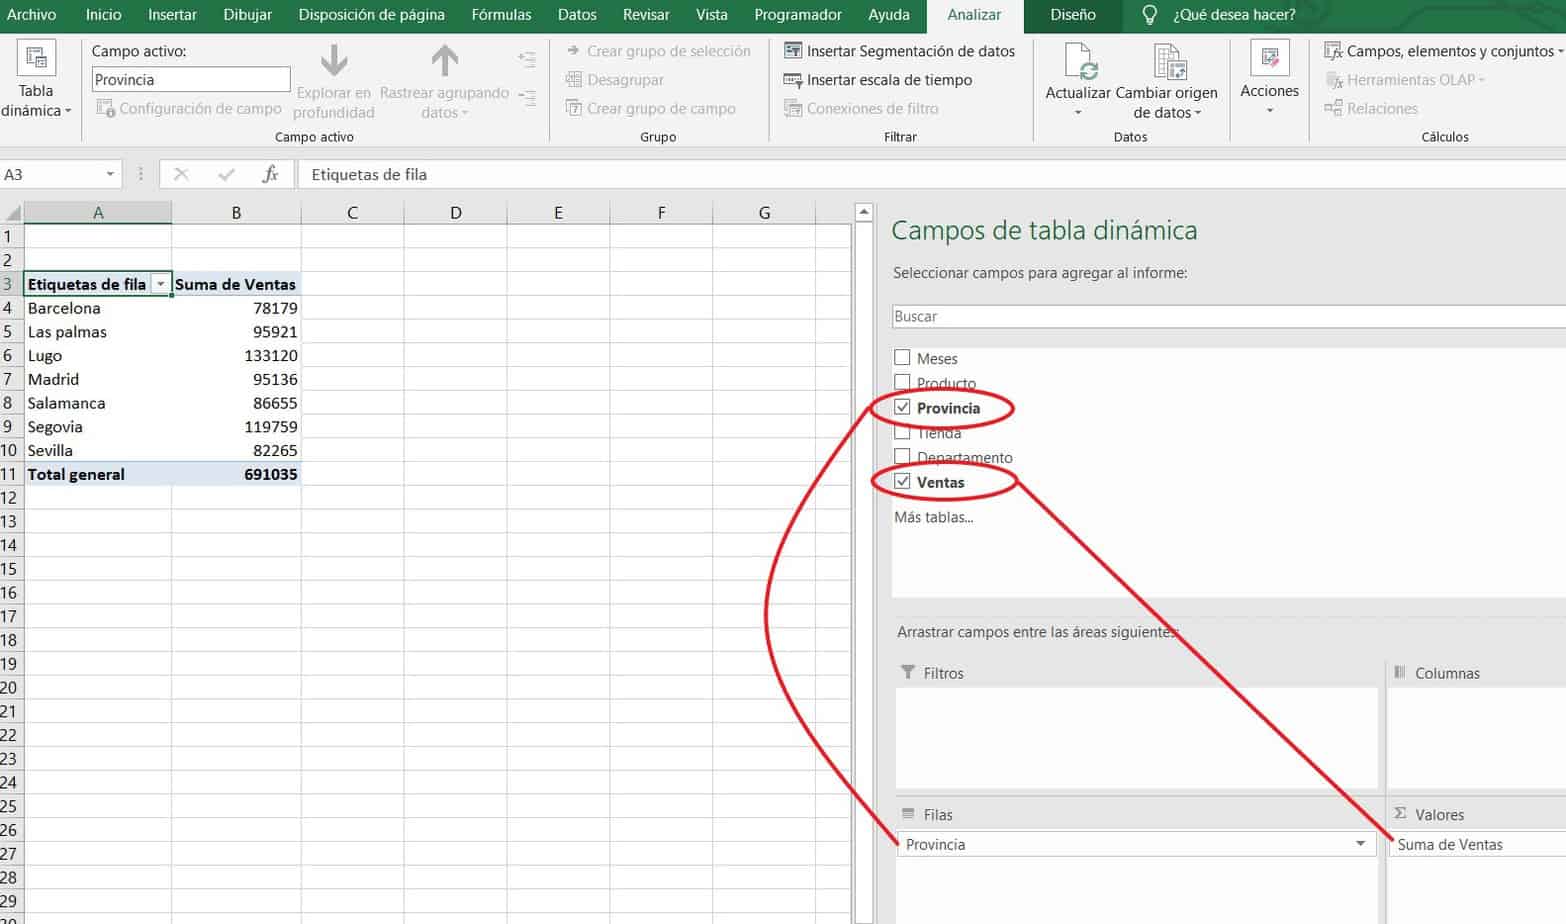Check the Departamento field checkbox
This screenshot has width=1566, height=924.
(x=902, y=457)
